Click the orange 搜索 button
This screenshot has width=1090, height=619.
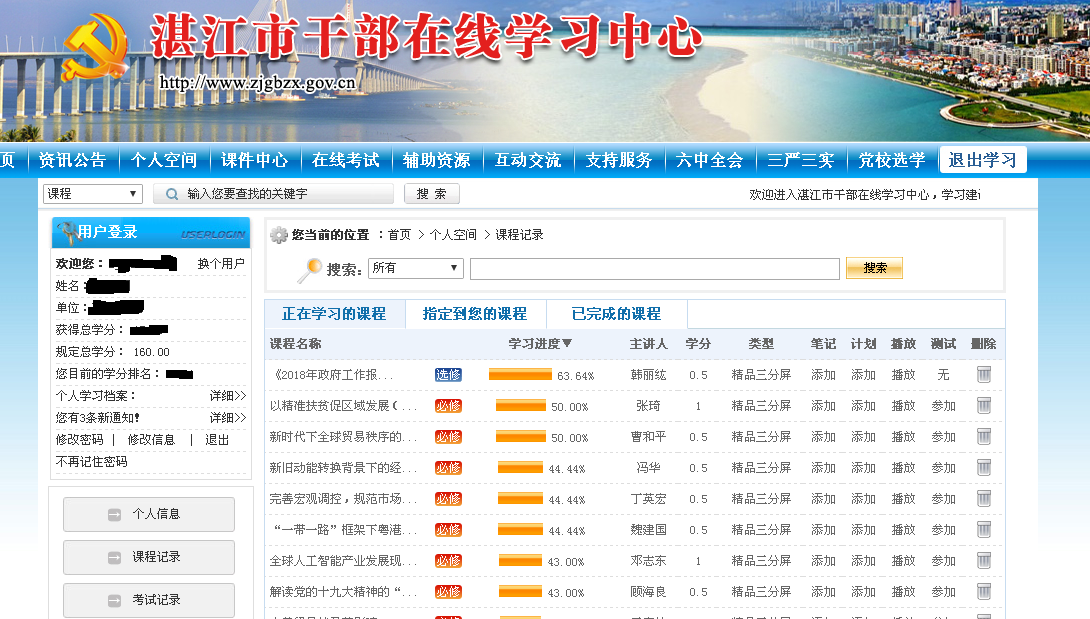874,268
